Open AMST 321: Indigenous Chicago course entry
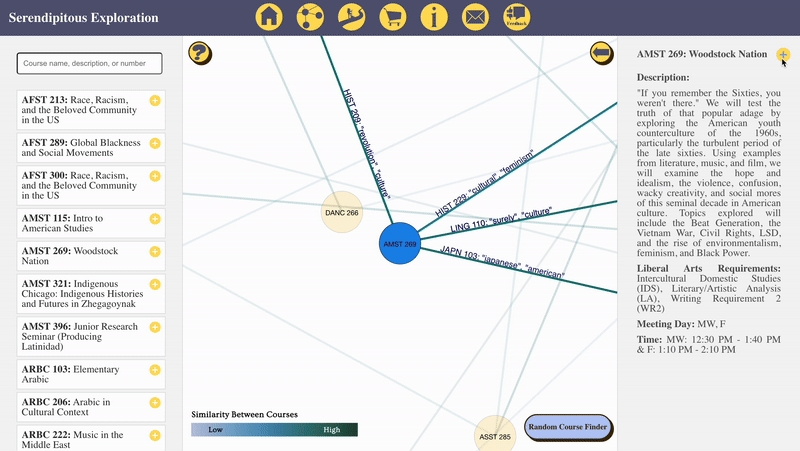This screenshot has height=451, width=800. (x=91, y=293)
